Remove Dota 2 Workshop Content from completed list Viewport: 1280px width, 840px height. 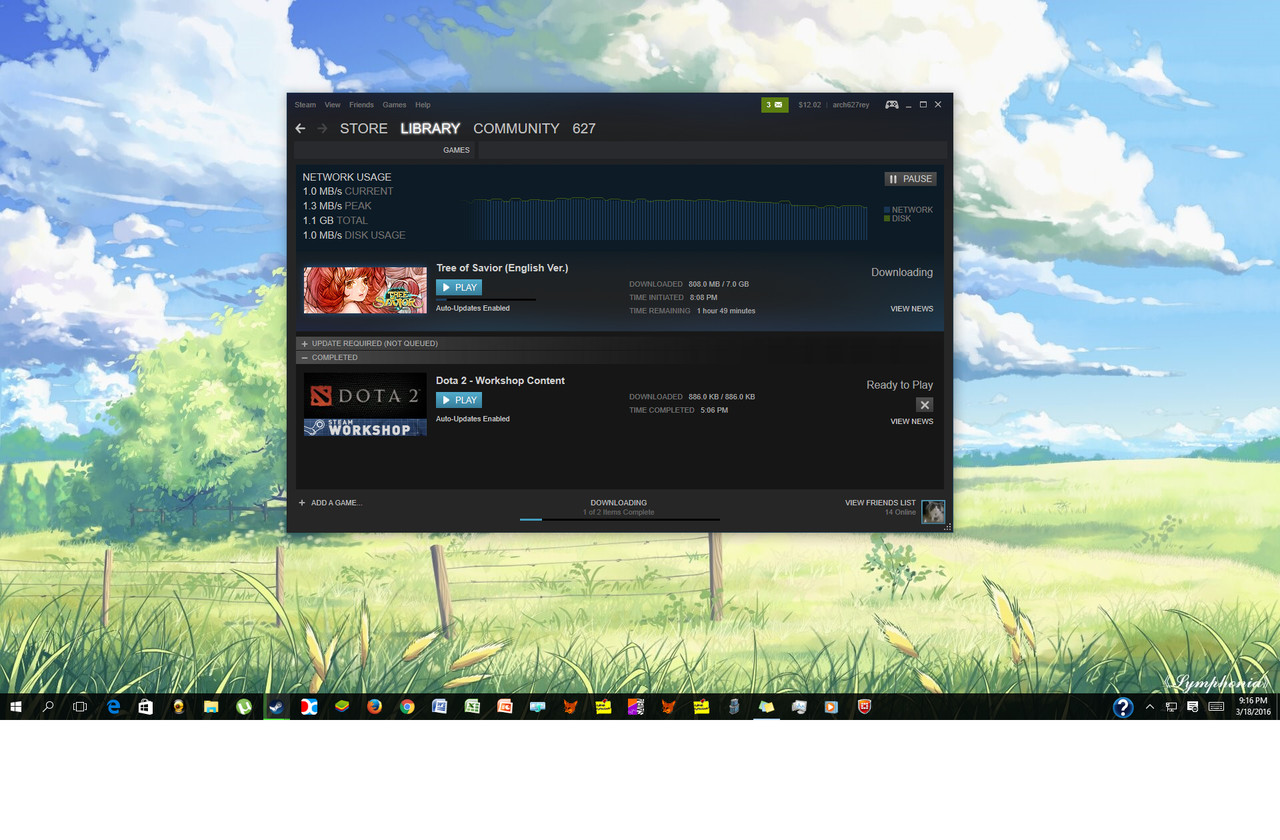925,405
